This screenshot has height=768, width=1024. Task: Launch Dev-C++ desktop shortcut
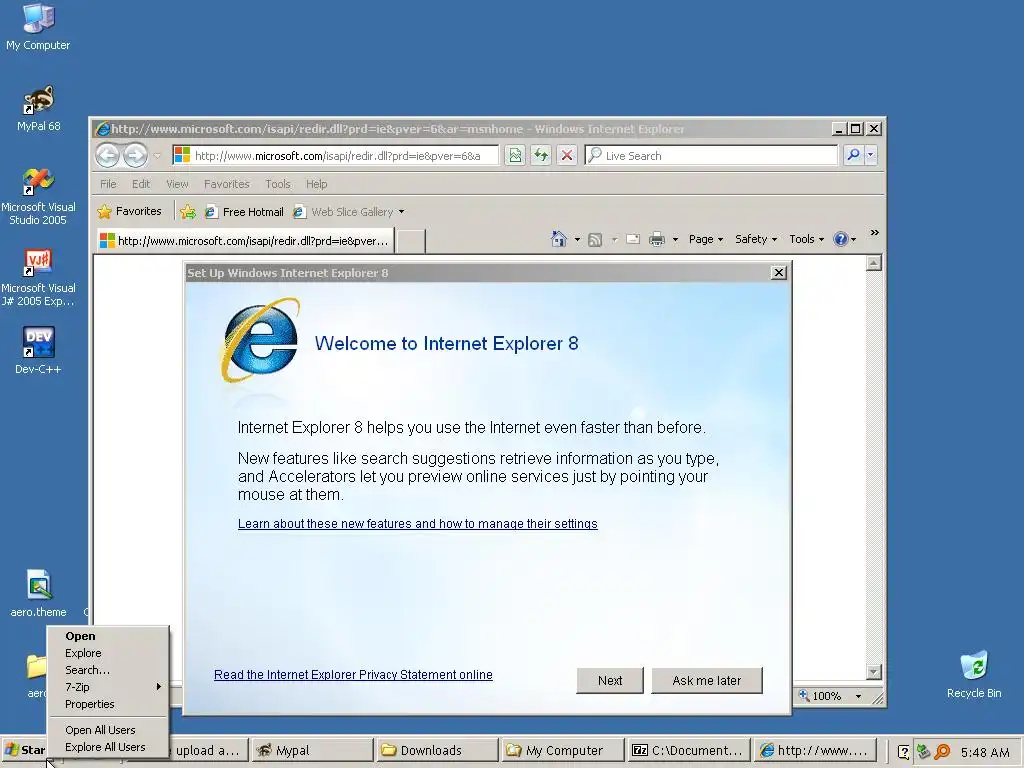[38, 350]
